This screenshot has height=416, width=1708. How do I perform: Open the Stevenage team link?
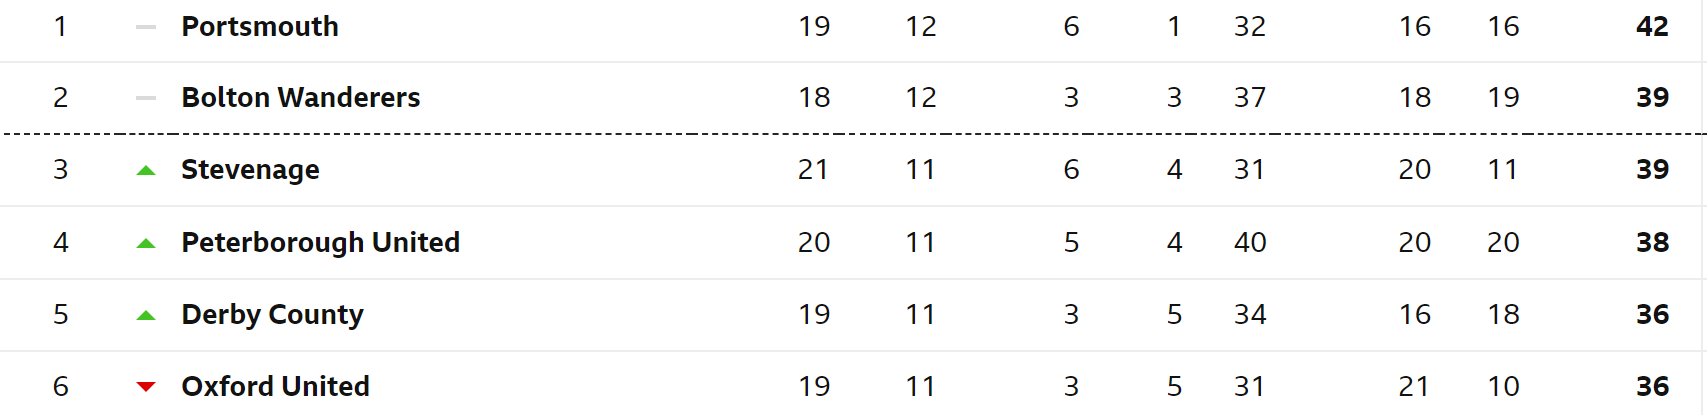250,170
